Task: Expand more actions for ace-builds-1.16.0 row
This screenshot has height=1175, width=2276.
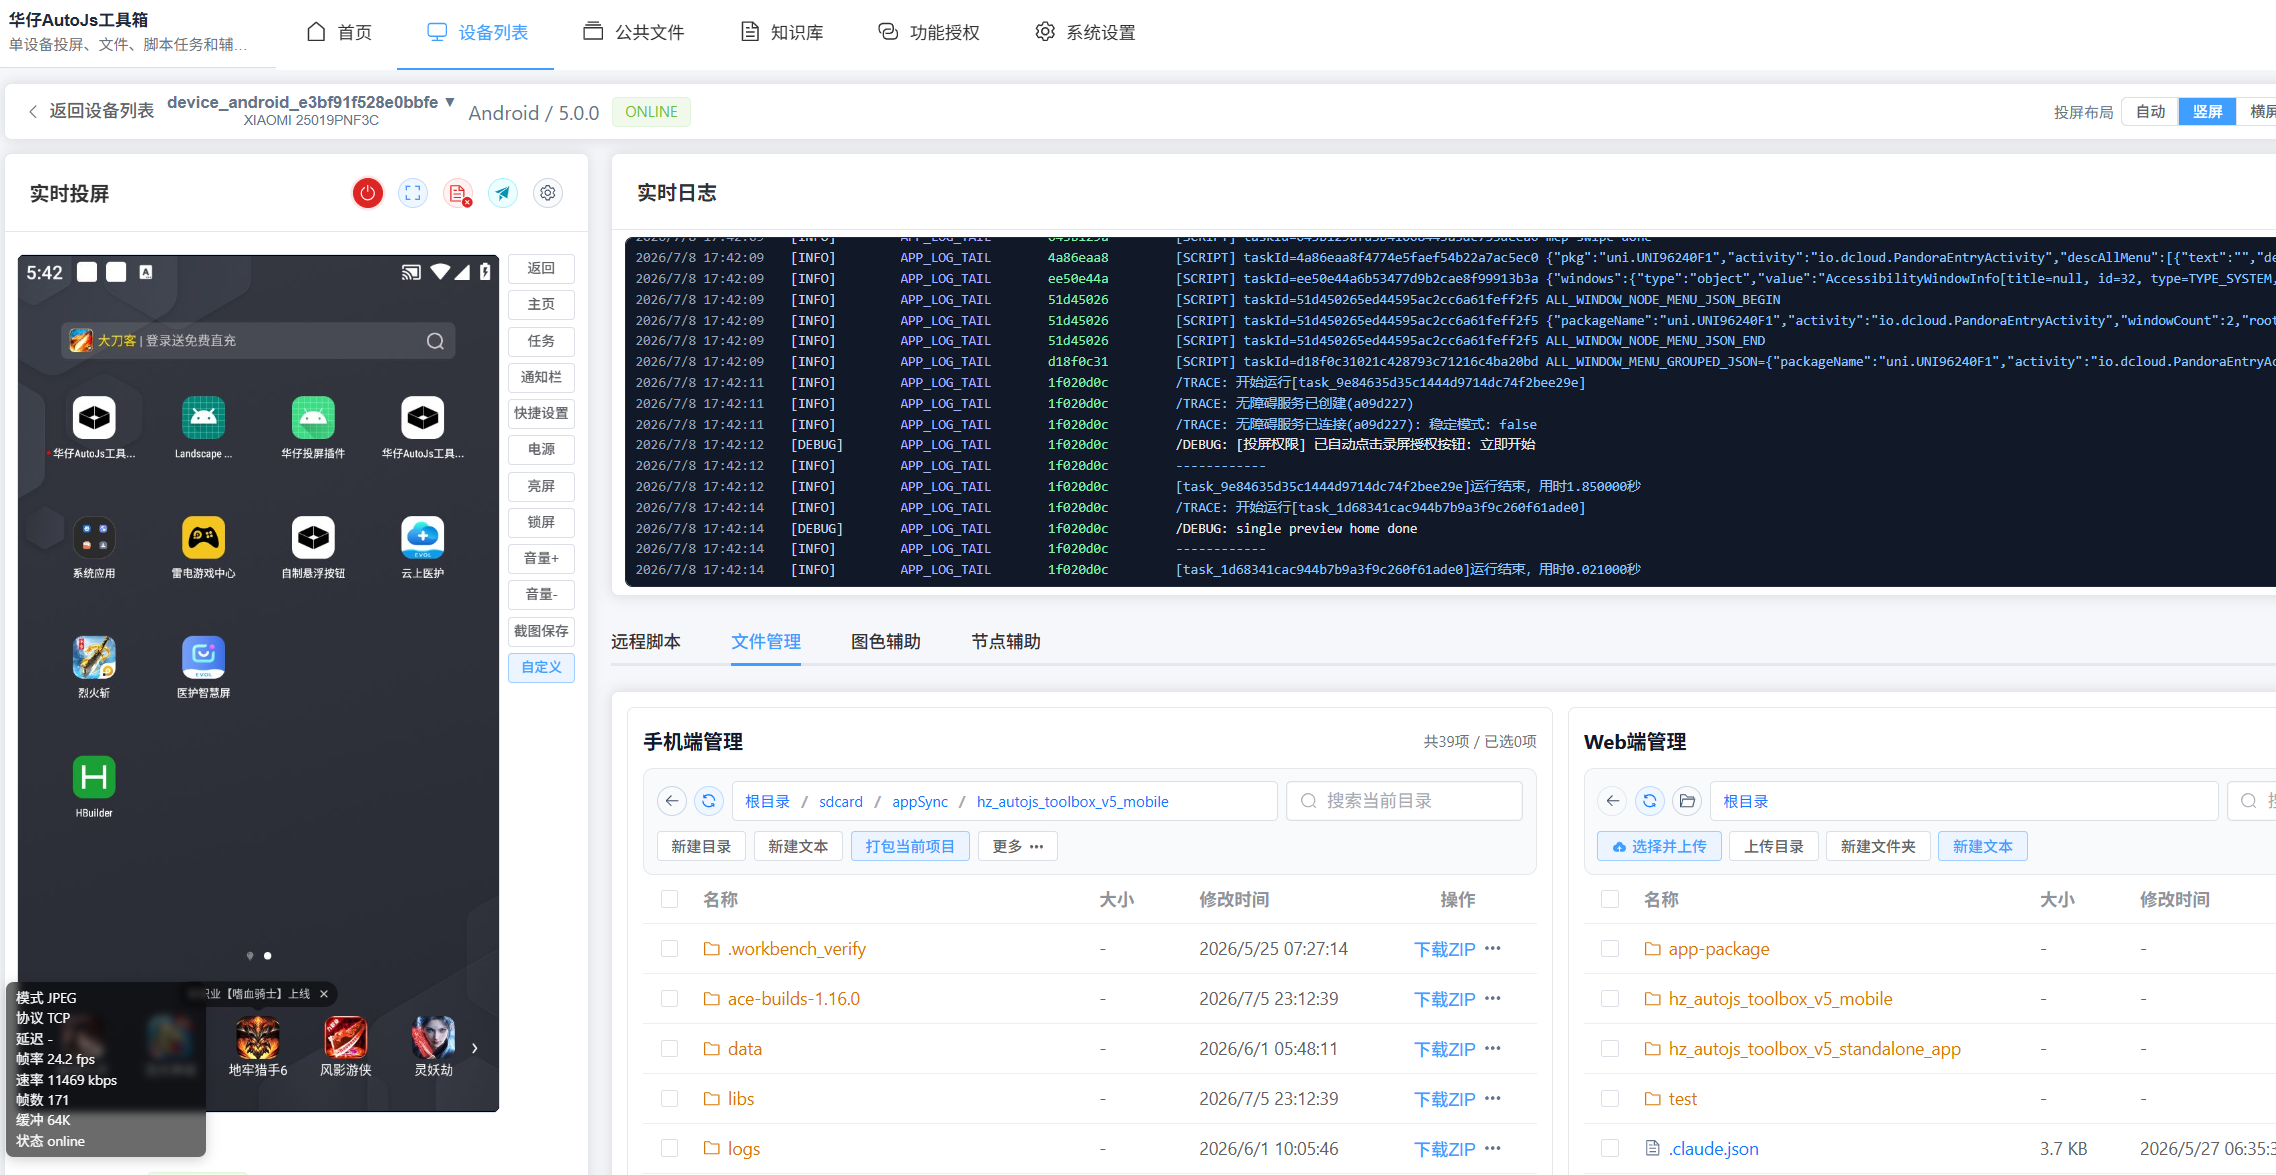Action: (1493, 998)
